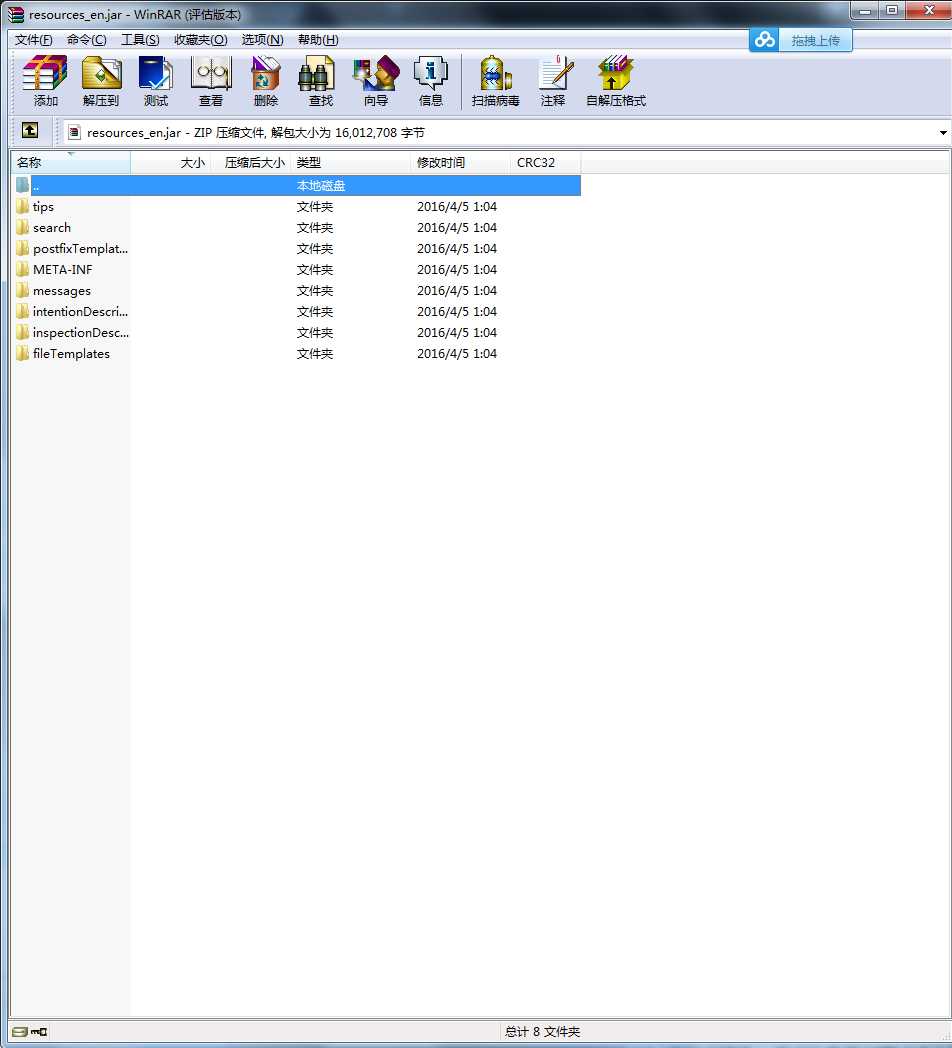Image resolution: width=952 pixels, height=1048 pixels.
Task: Click the Delete (删除) toolbar icon
Action: [265, 81]
